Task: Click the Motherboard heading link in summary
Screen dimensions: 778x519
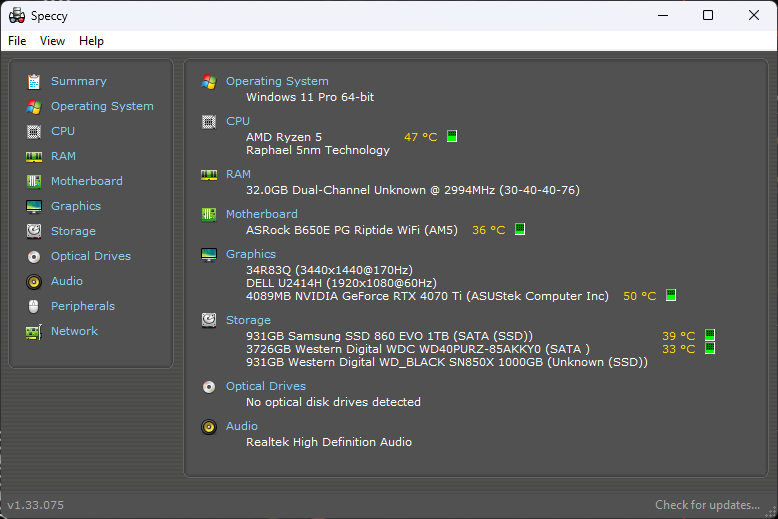Action: tap(262, 214)
